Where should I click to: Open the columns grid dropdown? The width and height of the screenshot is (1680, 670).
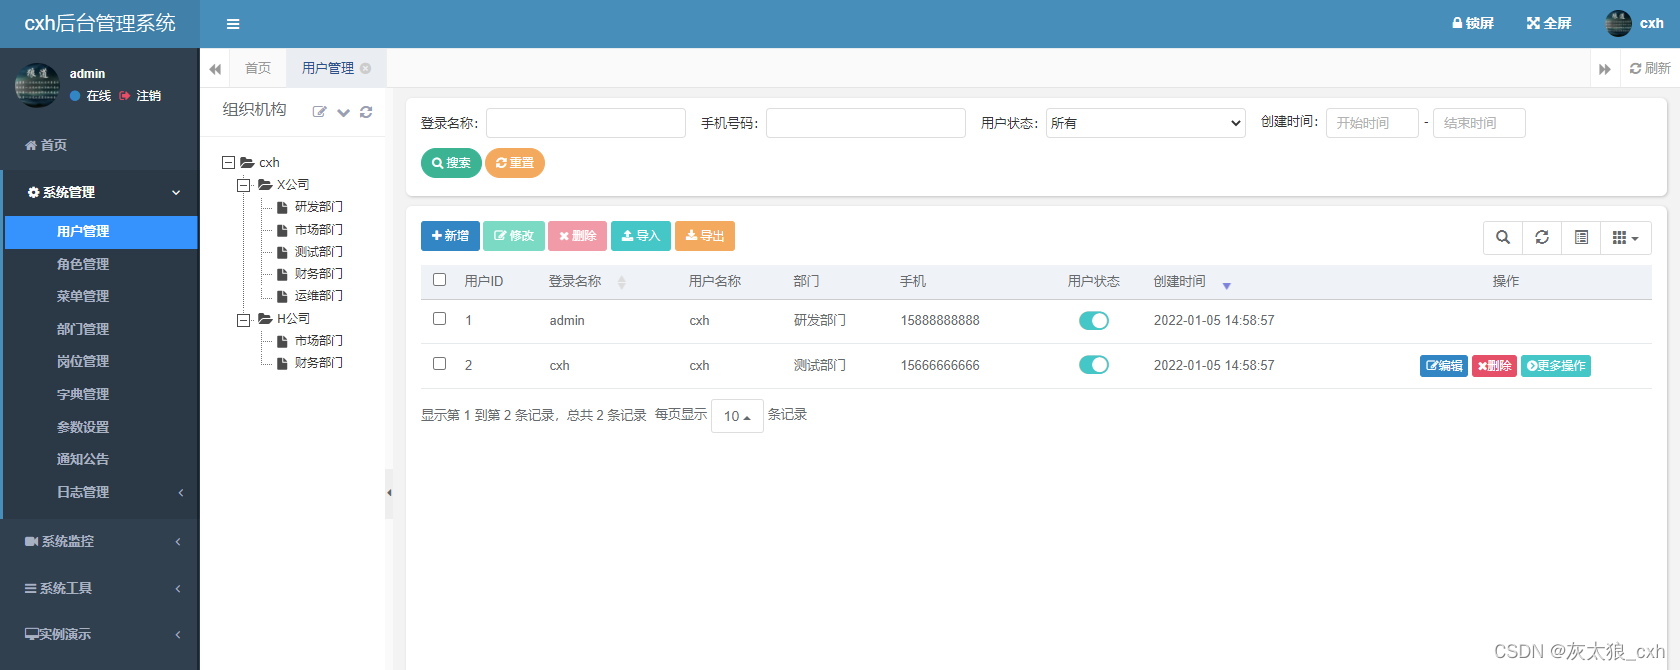pyautogui.click(x=1626, y=237)
